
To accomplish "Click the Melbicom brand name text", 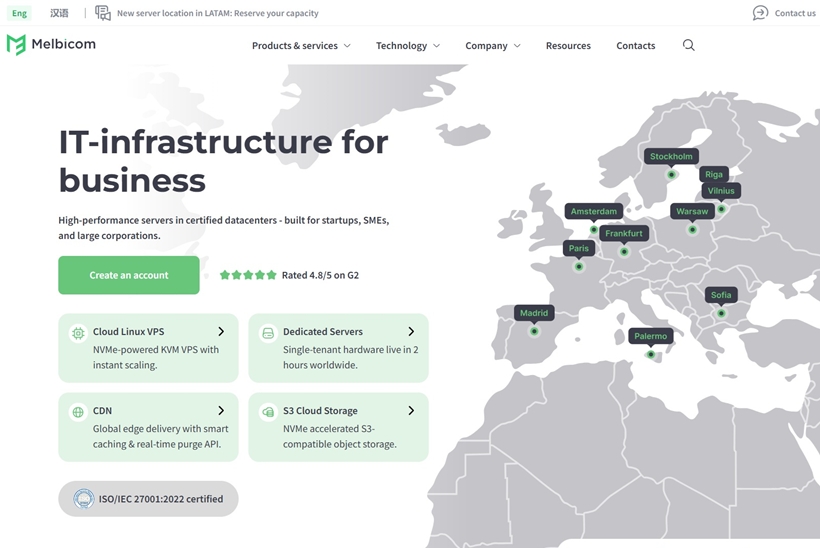I will pyautogui.click(x=64, y=44).
